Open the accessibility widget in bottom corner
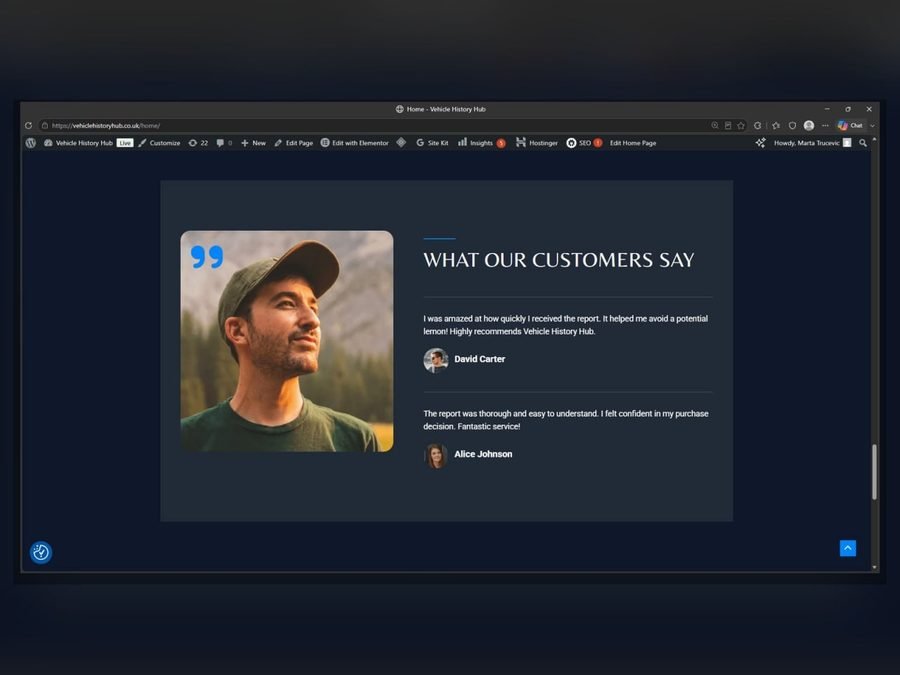 [41, 552]
